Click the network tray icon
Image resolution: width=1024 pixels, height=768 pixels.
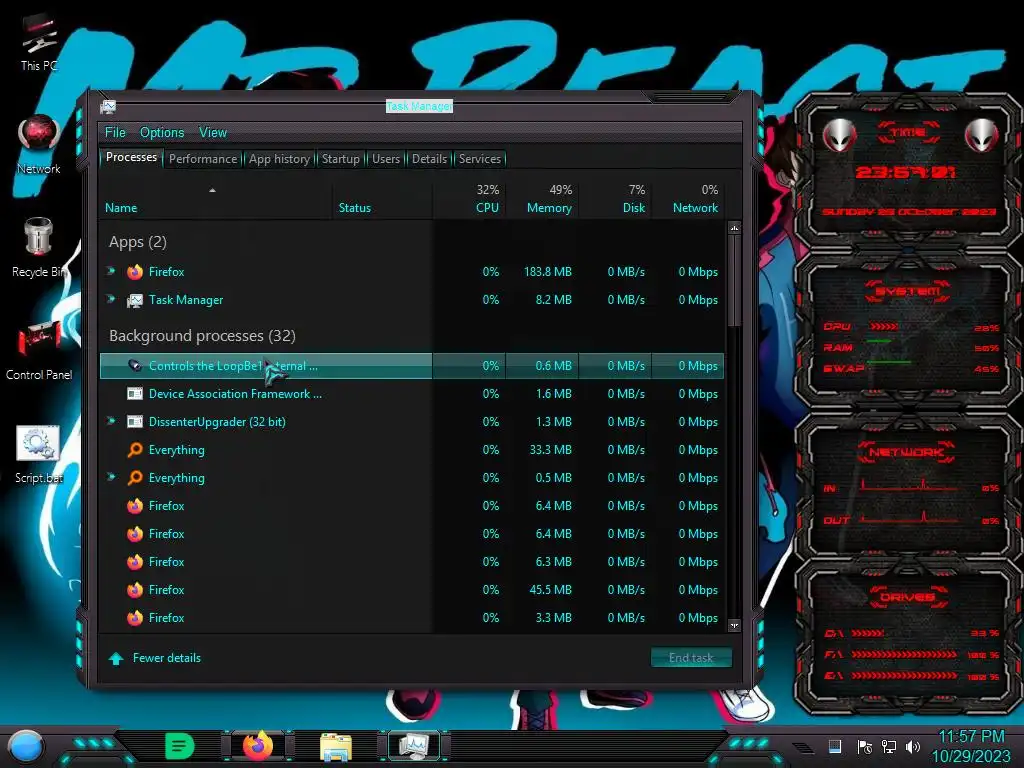(889, 746)
